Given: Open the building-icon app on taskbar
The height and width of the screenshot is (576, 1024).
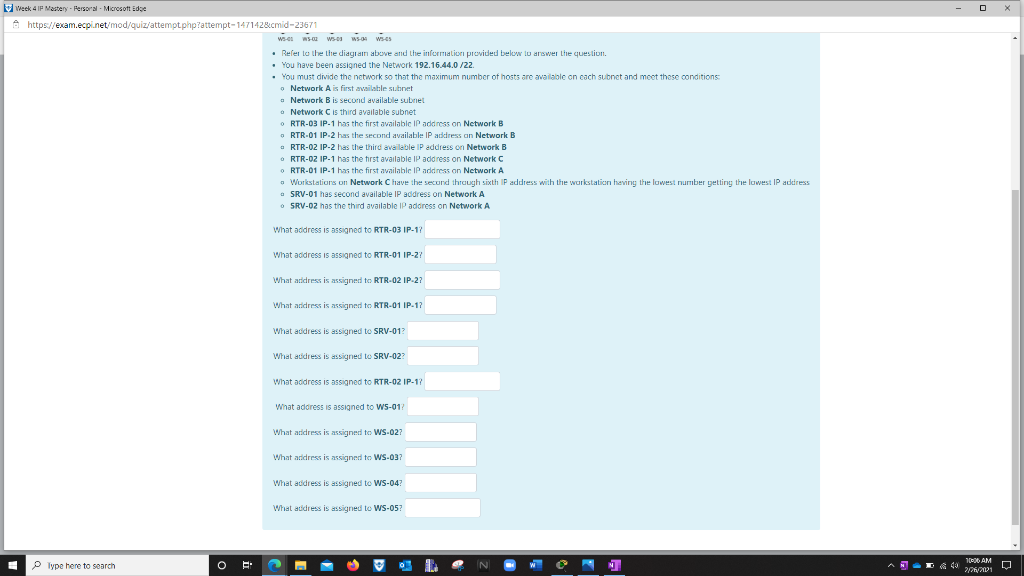Looking at the screenshot, I should click(431, 566).
